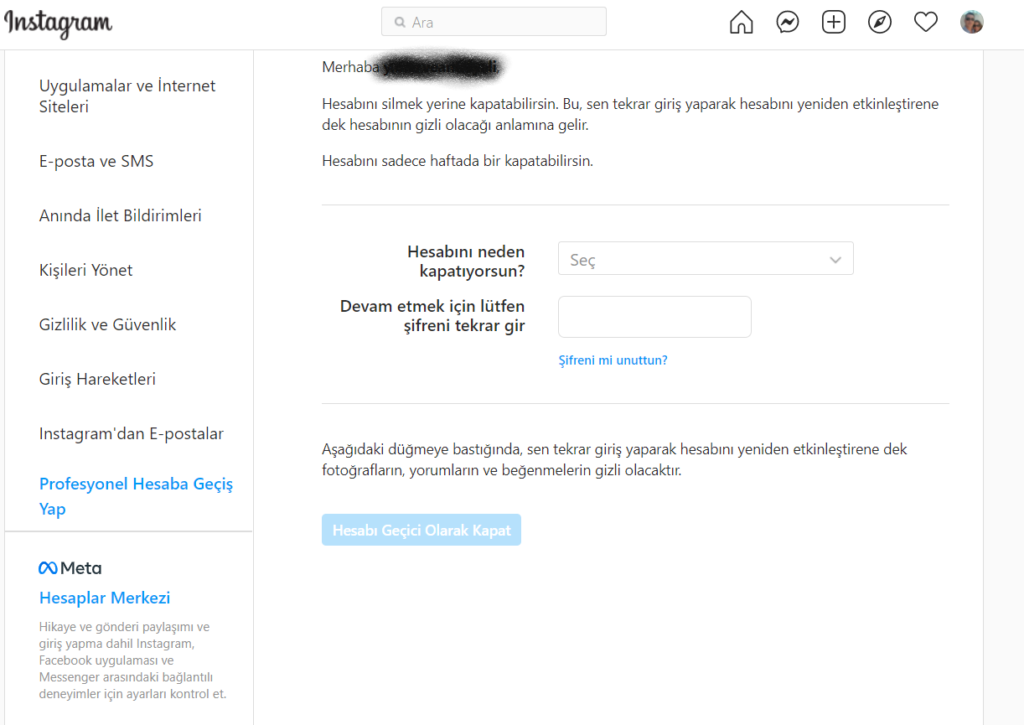Expand dropdown using chevron arrow next to Seç
This screenshot has height=725, width=1024.
point(835,260)
